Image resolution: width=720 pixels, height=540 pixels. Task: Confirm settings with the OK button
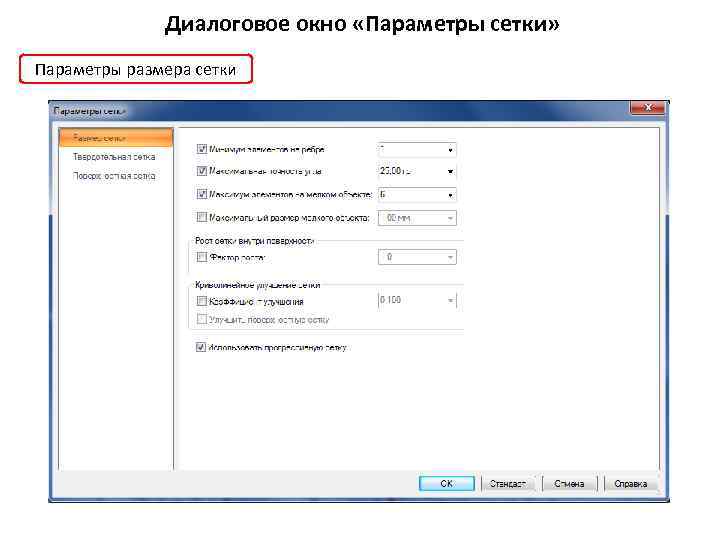click(447, 484)
